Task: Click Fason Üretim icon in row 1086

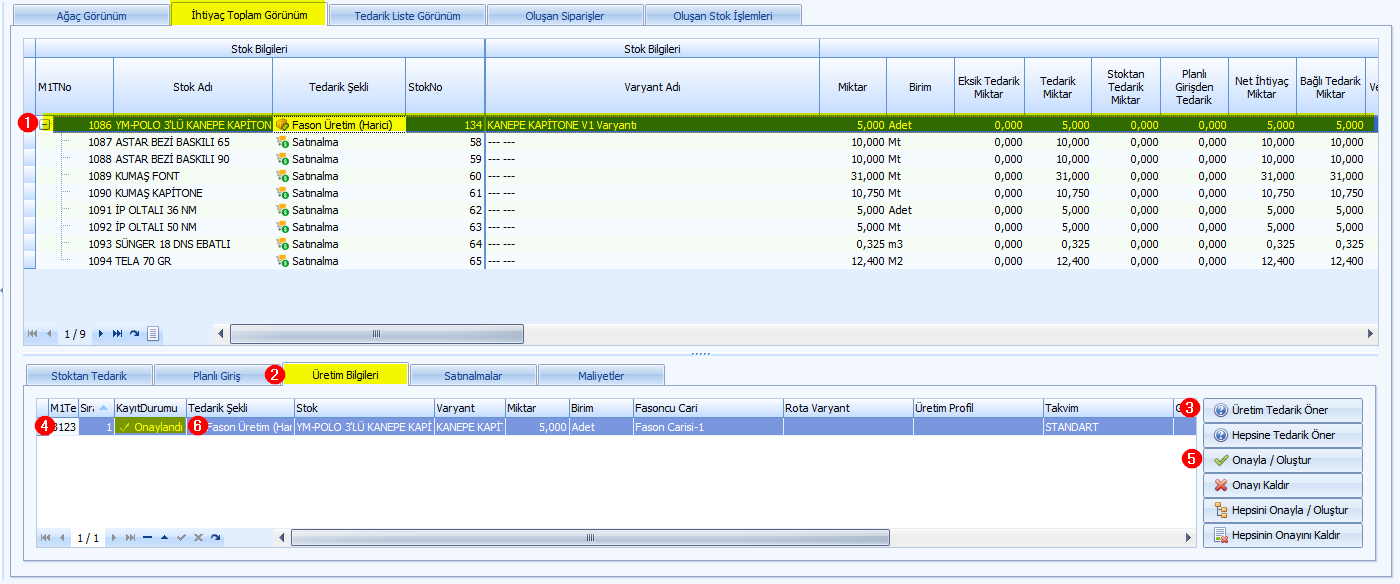Action: click(x=283, y=125)
